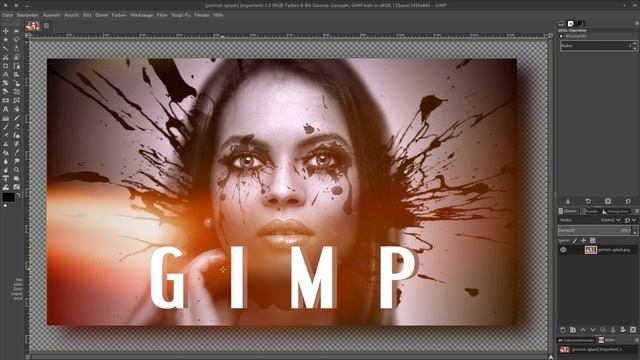Select the portrait-splash.png layer thumbnail
This screenshot has width=640, height=360.
pos(591,249)
